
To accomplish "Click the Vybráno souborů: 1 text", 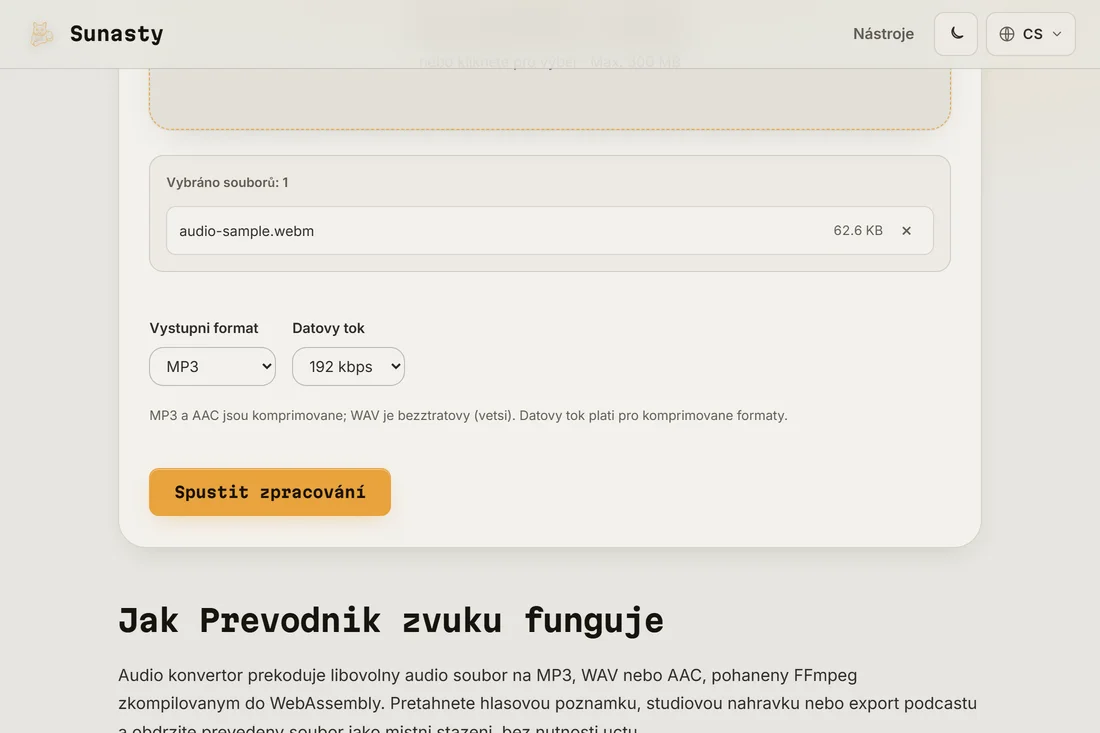I will coord(227,182).
